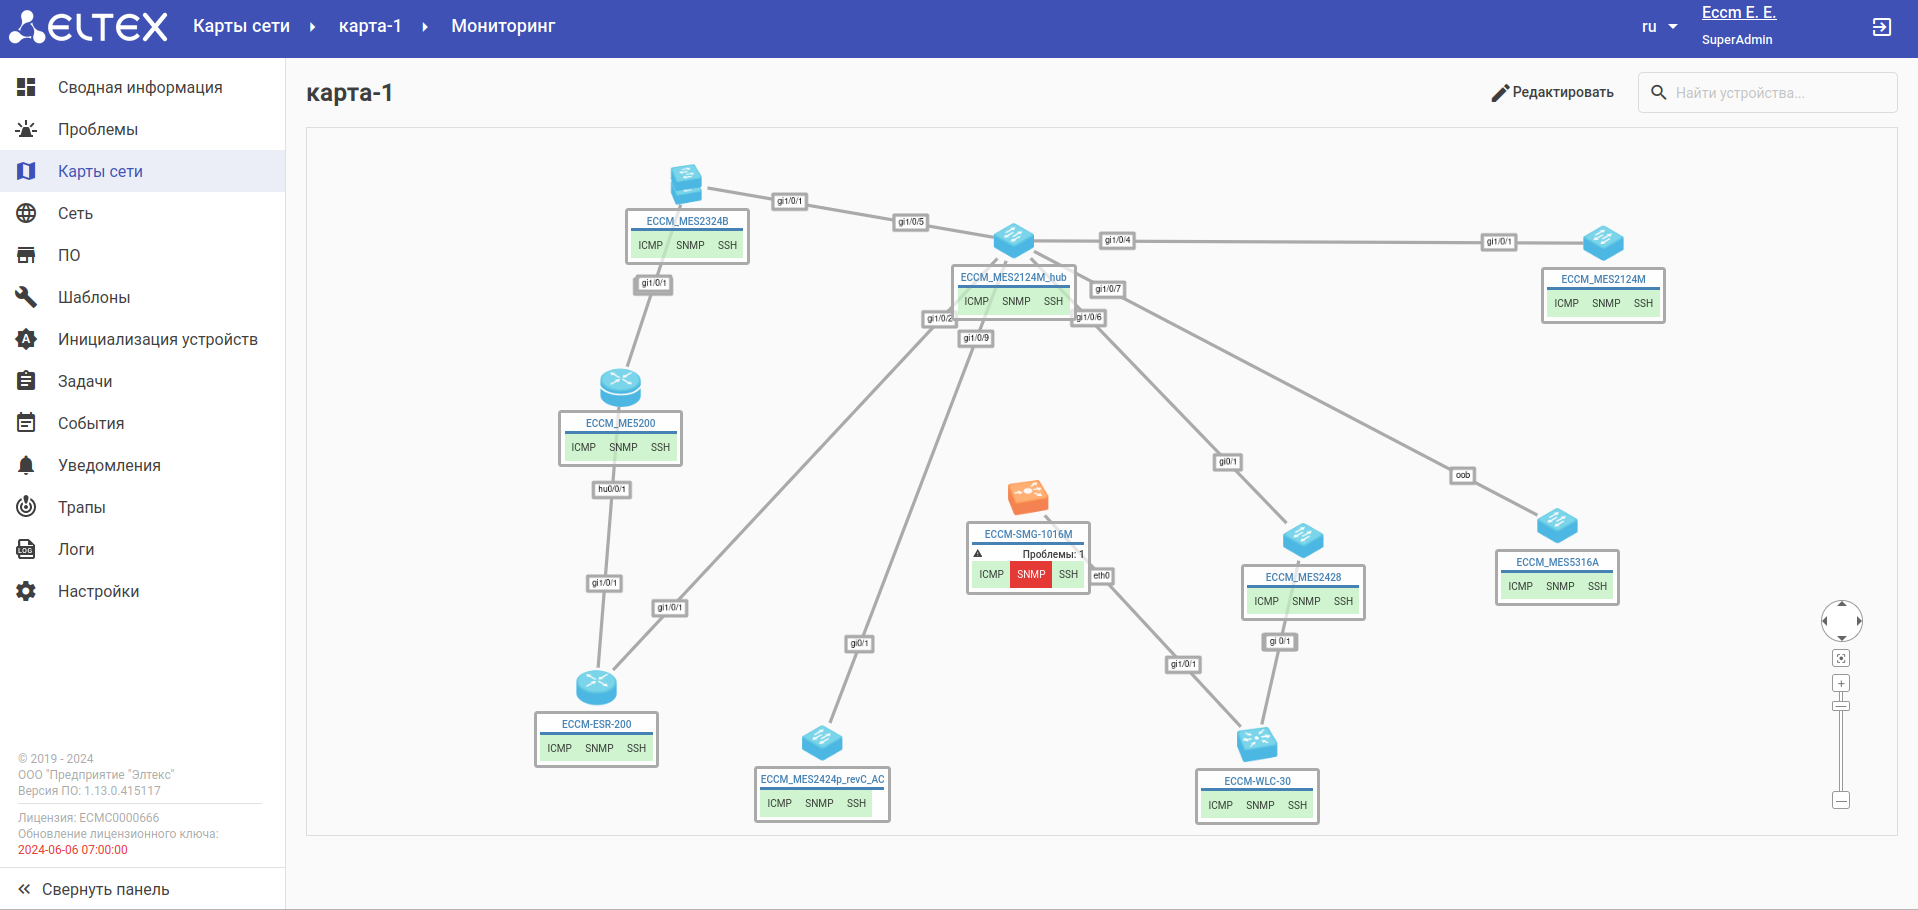Open the Сеть globe icon
The image size is (1918, 910).
(x=26, y=213)
